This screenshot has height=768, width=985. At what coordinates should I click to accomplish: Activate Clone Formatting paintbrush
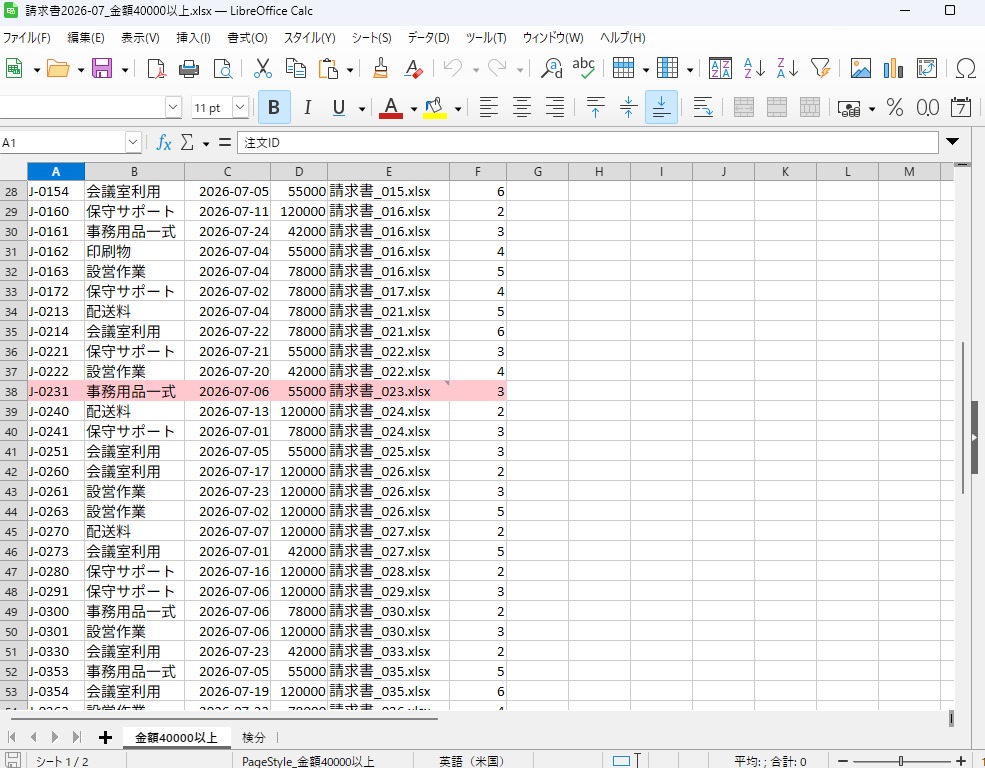point(380,68)
